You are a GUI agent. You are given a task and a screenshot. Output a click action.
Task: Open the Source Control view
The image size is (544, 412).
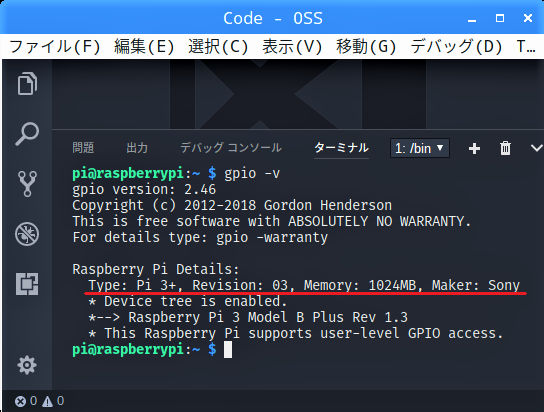coord(27,184)
